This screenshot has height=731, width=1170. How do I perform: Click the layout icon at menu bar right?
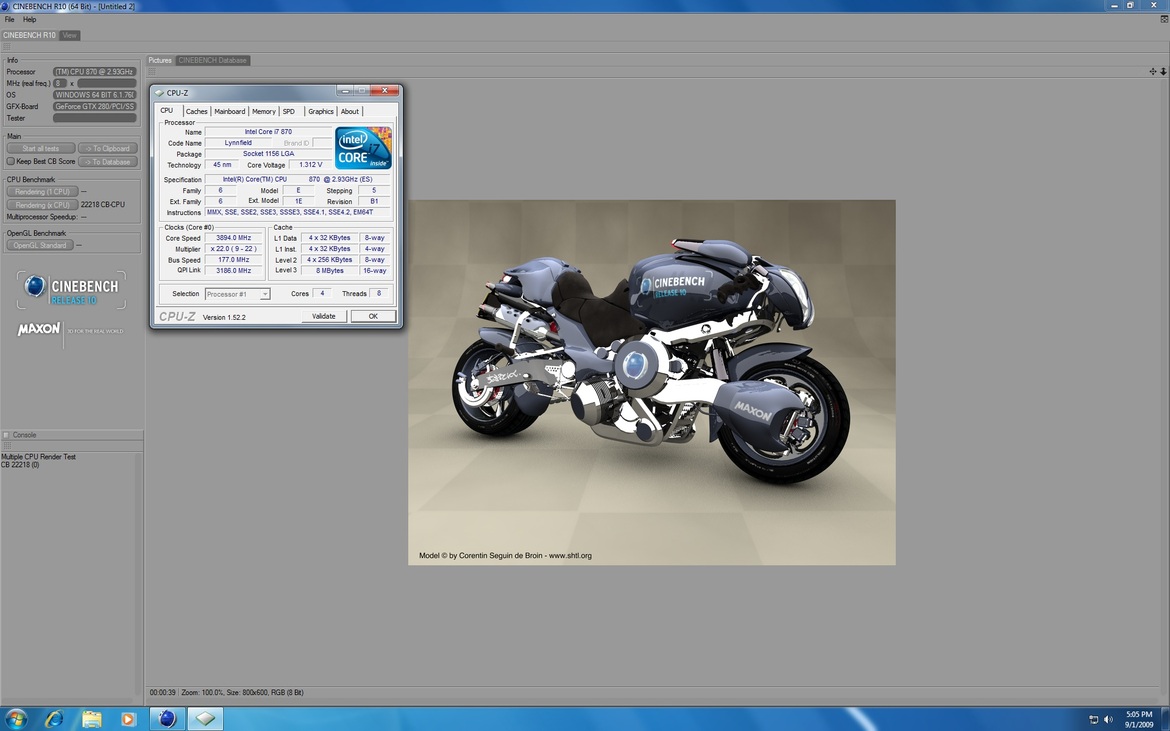(1164, 19)
